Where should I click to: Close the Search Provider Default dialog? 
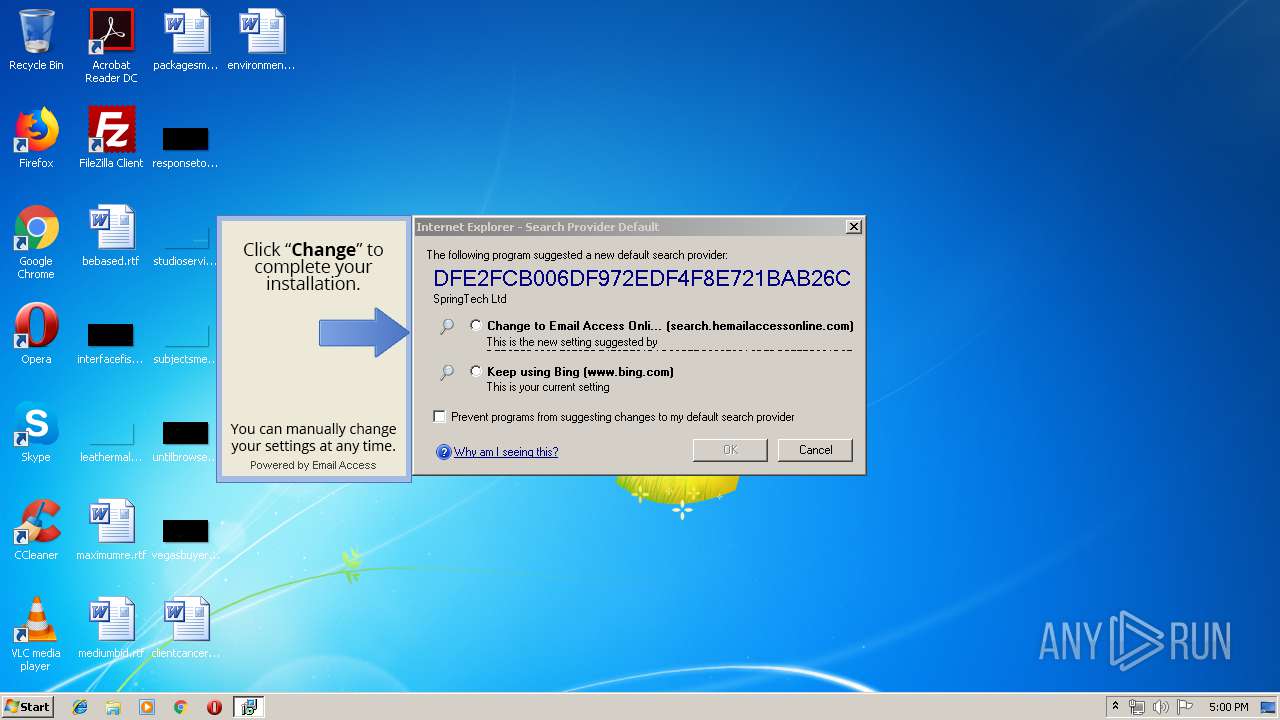pyautogui.click(x=853, y=227)
